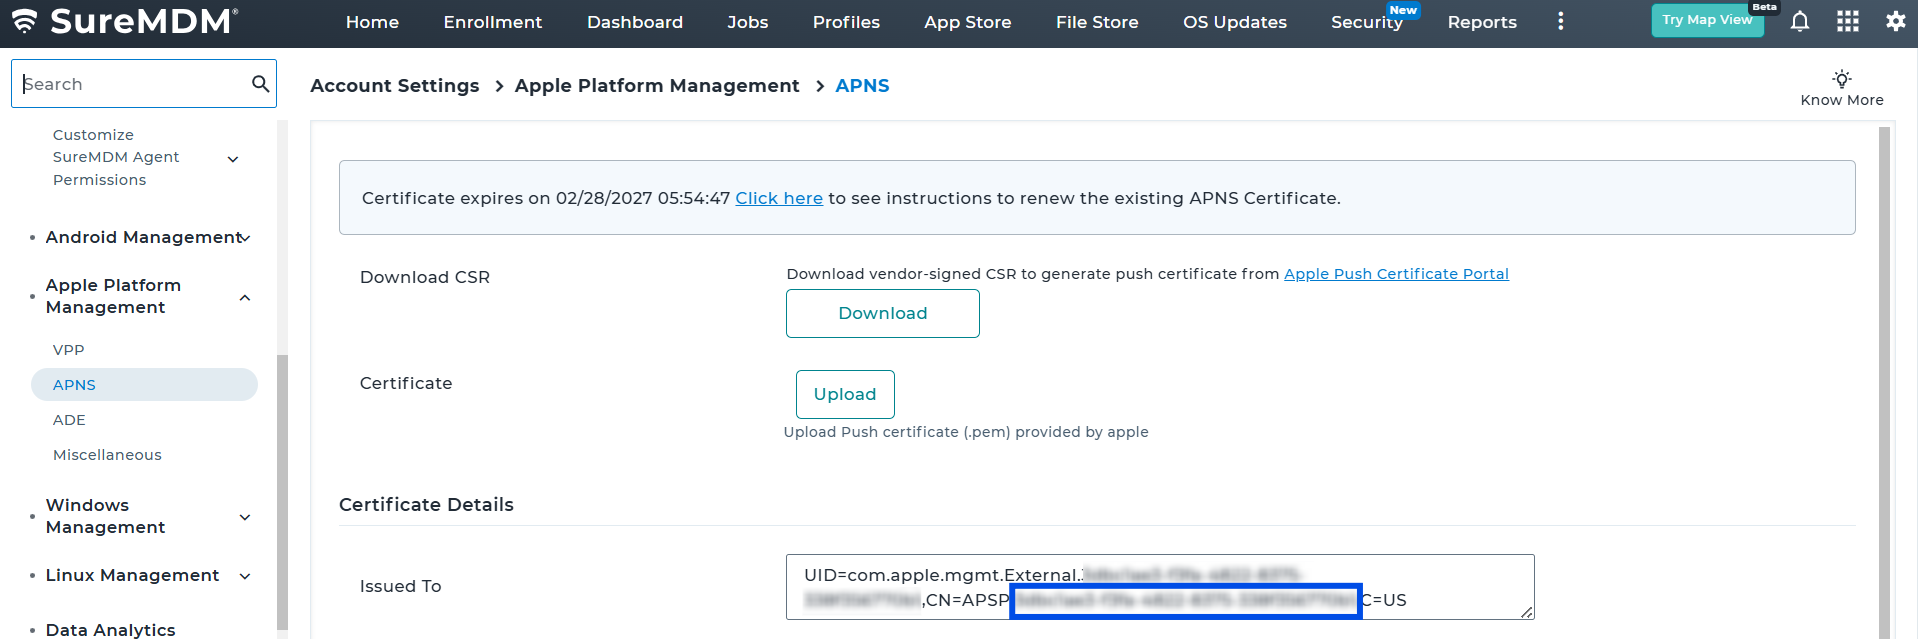Go to the App Store tab
The width and height of the screenshot is (1918, 639).
[x=967, y=22]
